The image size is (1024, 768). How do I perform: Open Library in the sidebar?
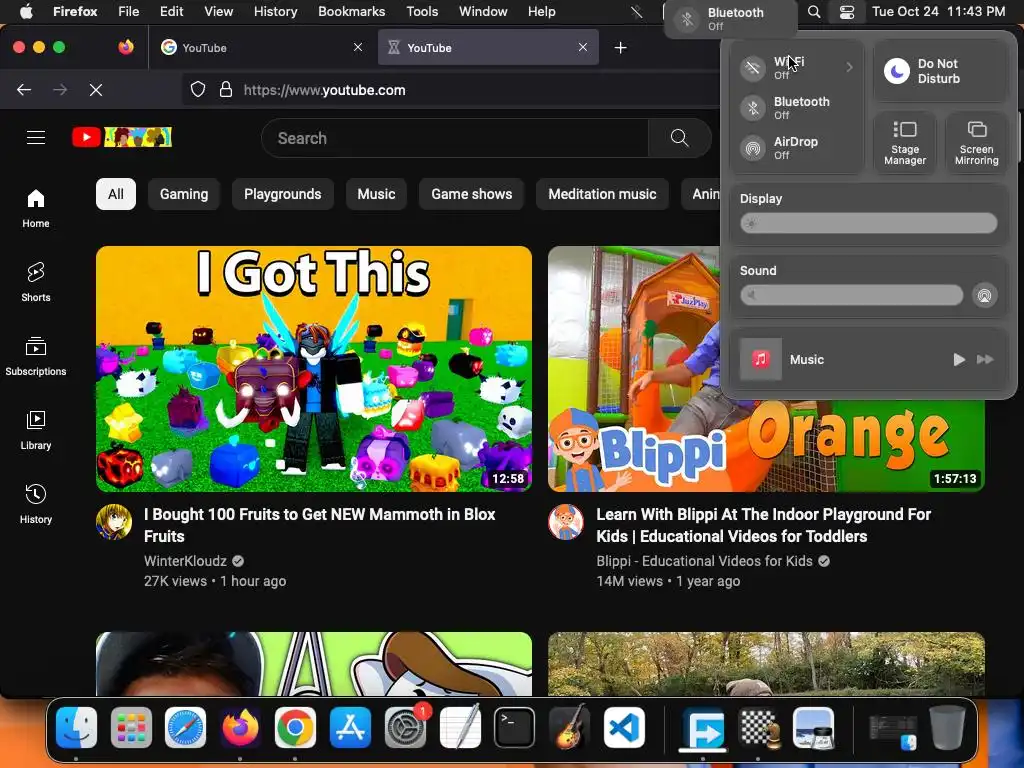(x=36, y=430)
